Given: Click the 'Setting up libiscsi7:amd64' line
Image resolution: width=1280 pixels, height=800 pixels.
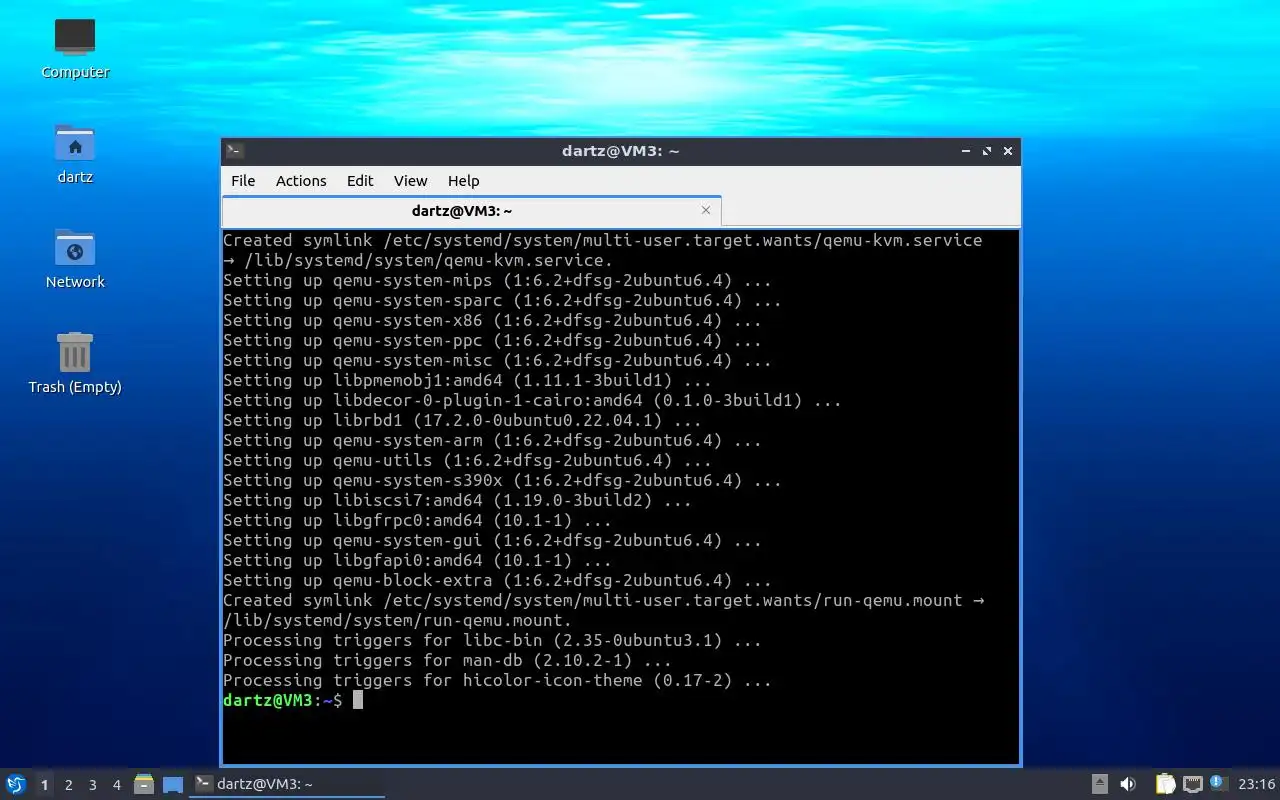Looking at the screenshot, I should coord(457,500).
